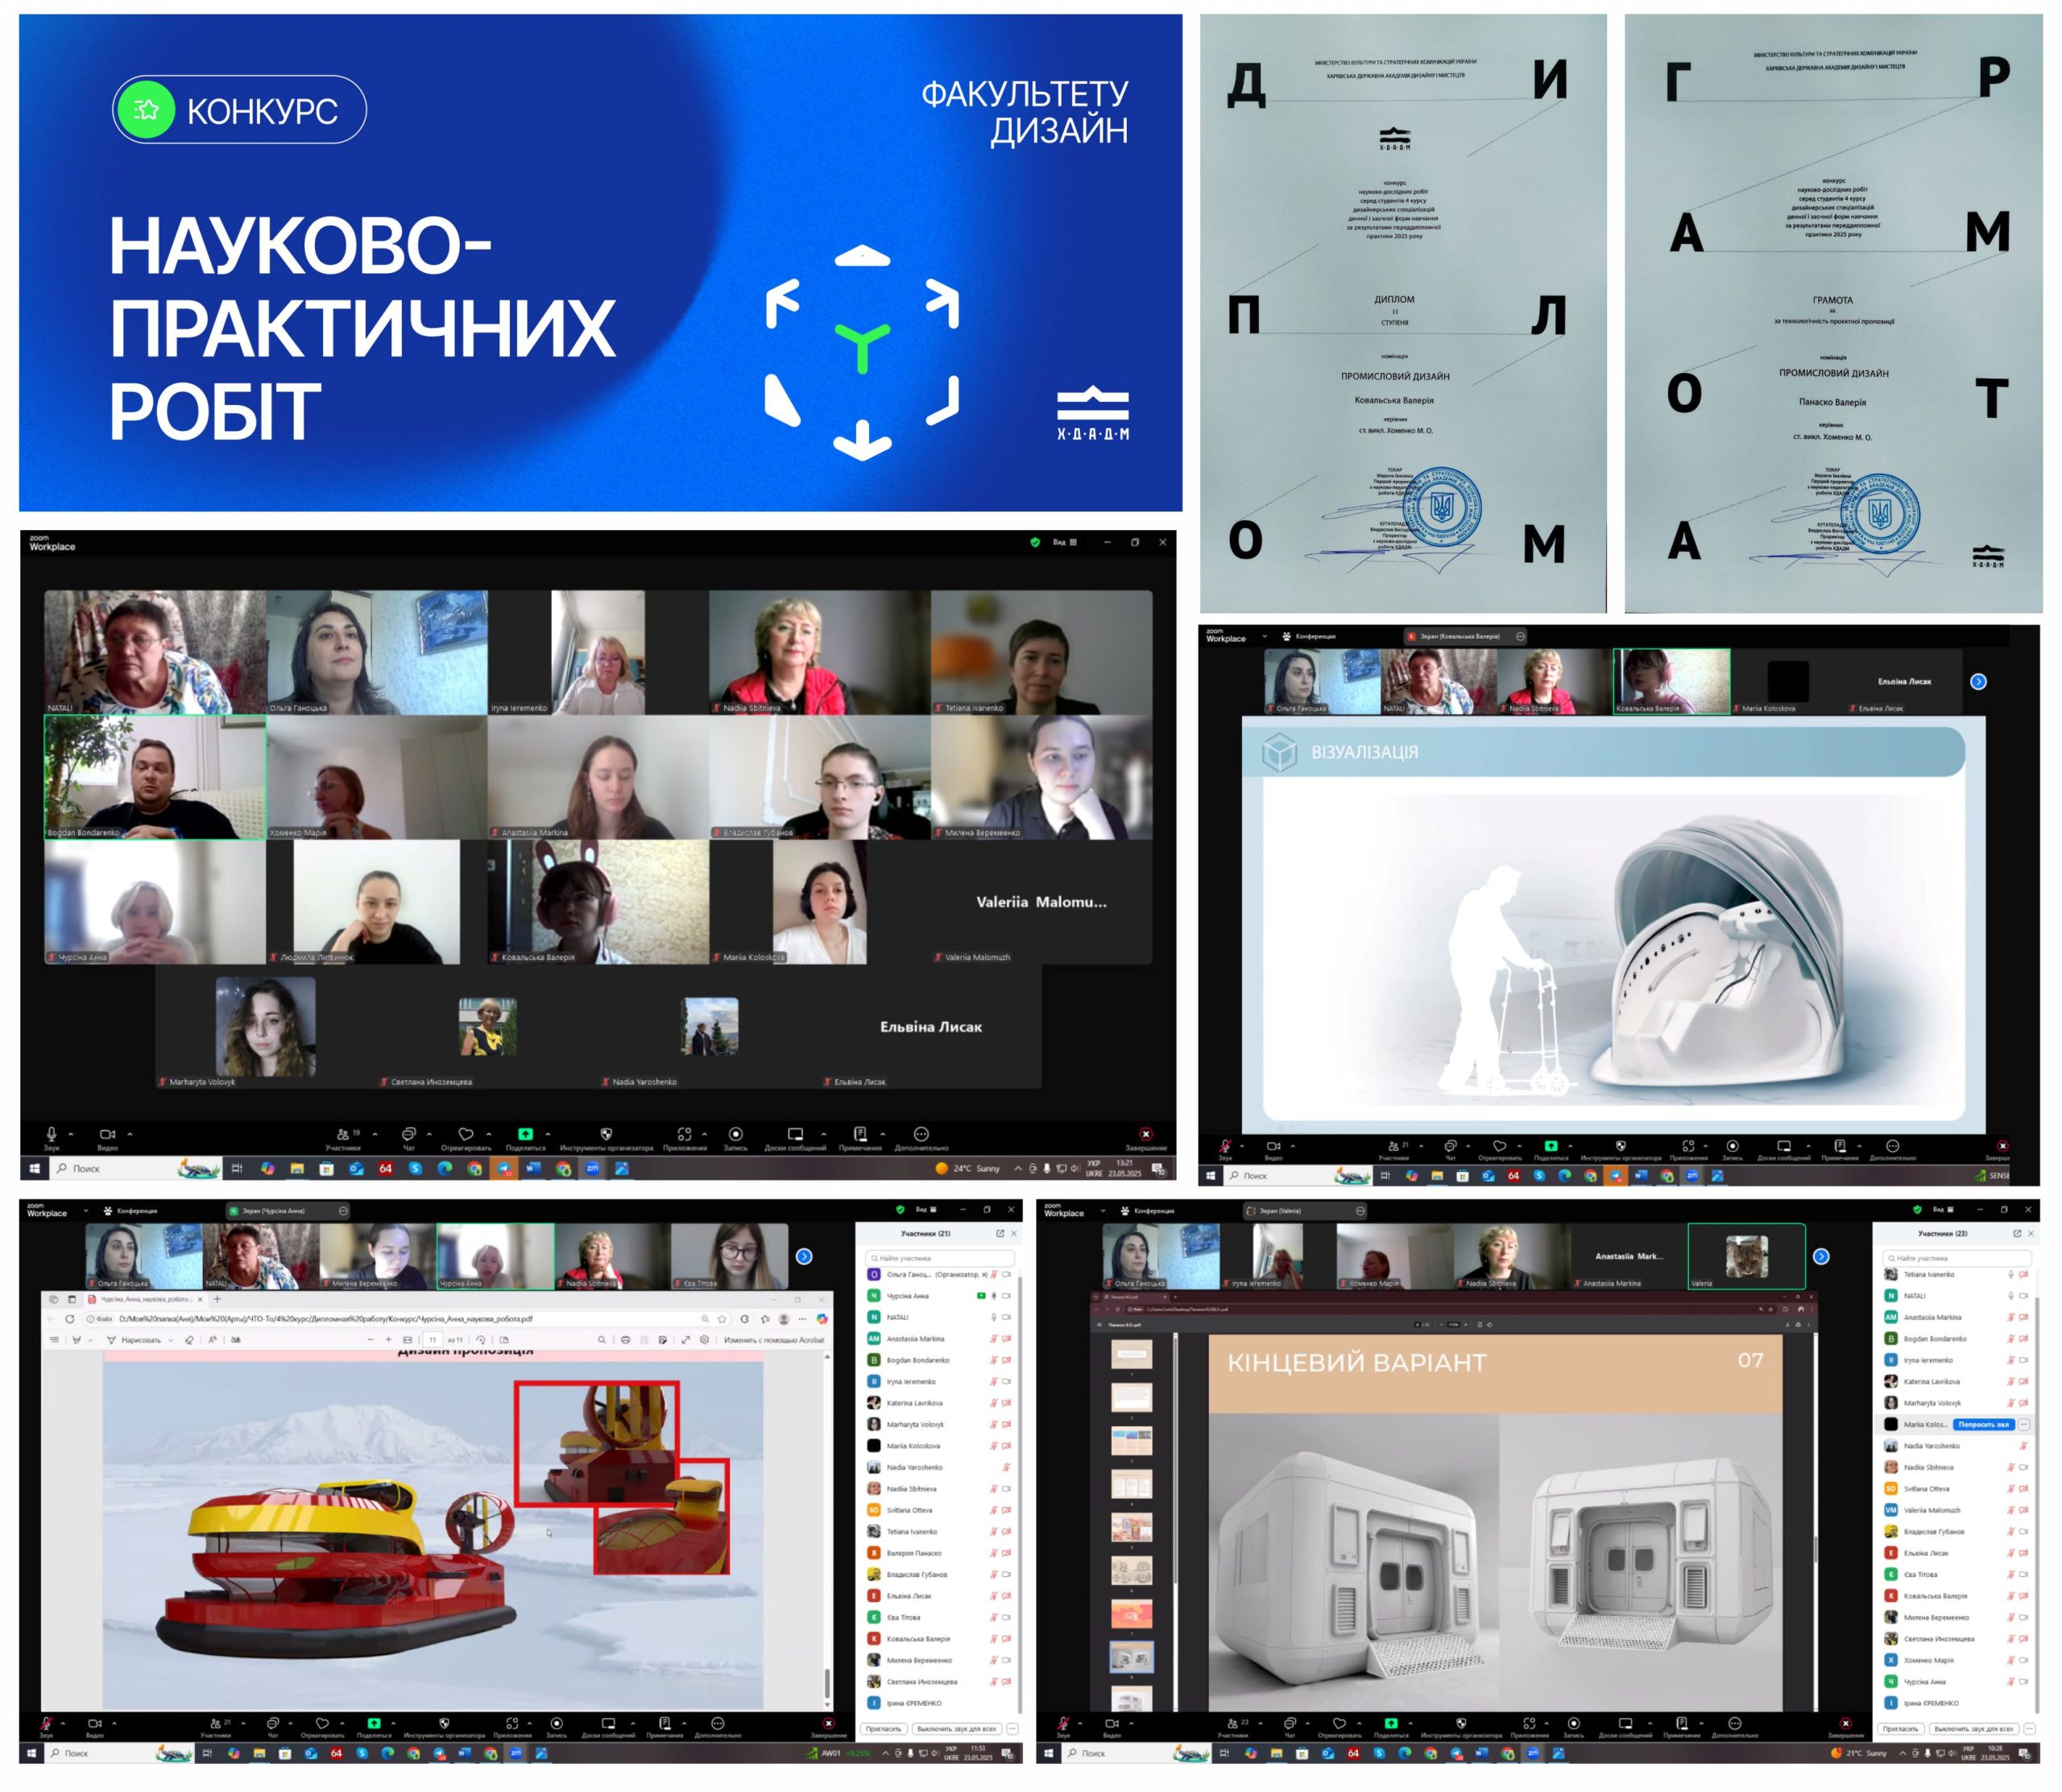Click host tools shield in gallery-view Zoom toolbar
Image resolution: width=2062 pixels, height=1792 pixels.
(x=606, y=1134)
